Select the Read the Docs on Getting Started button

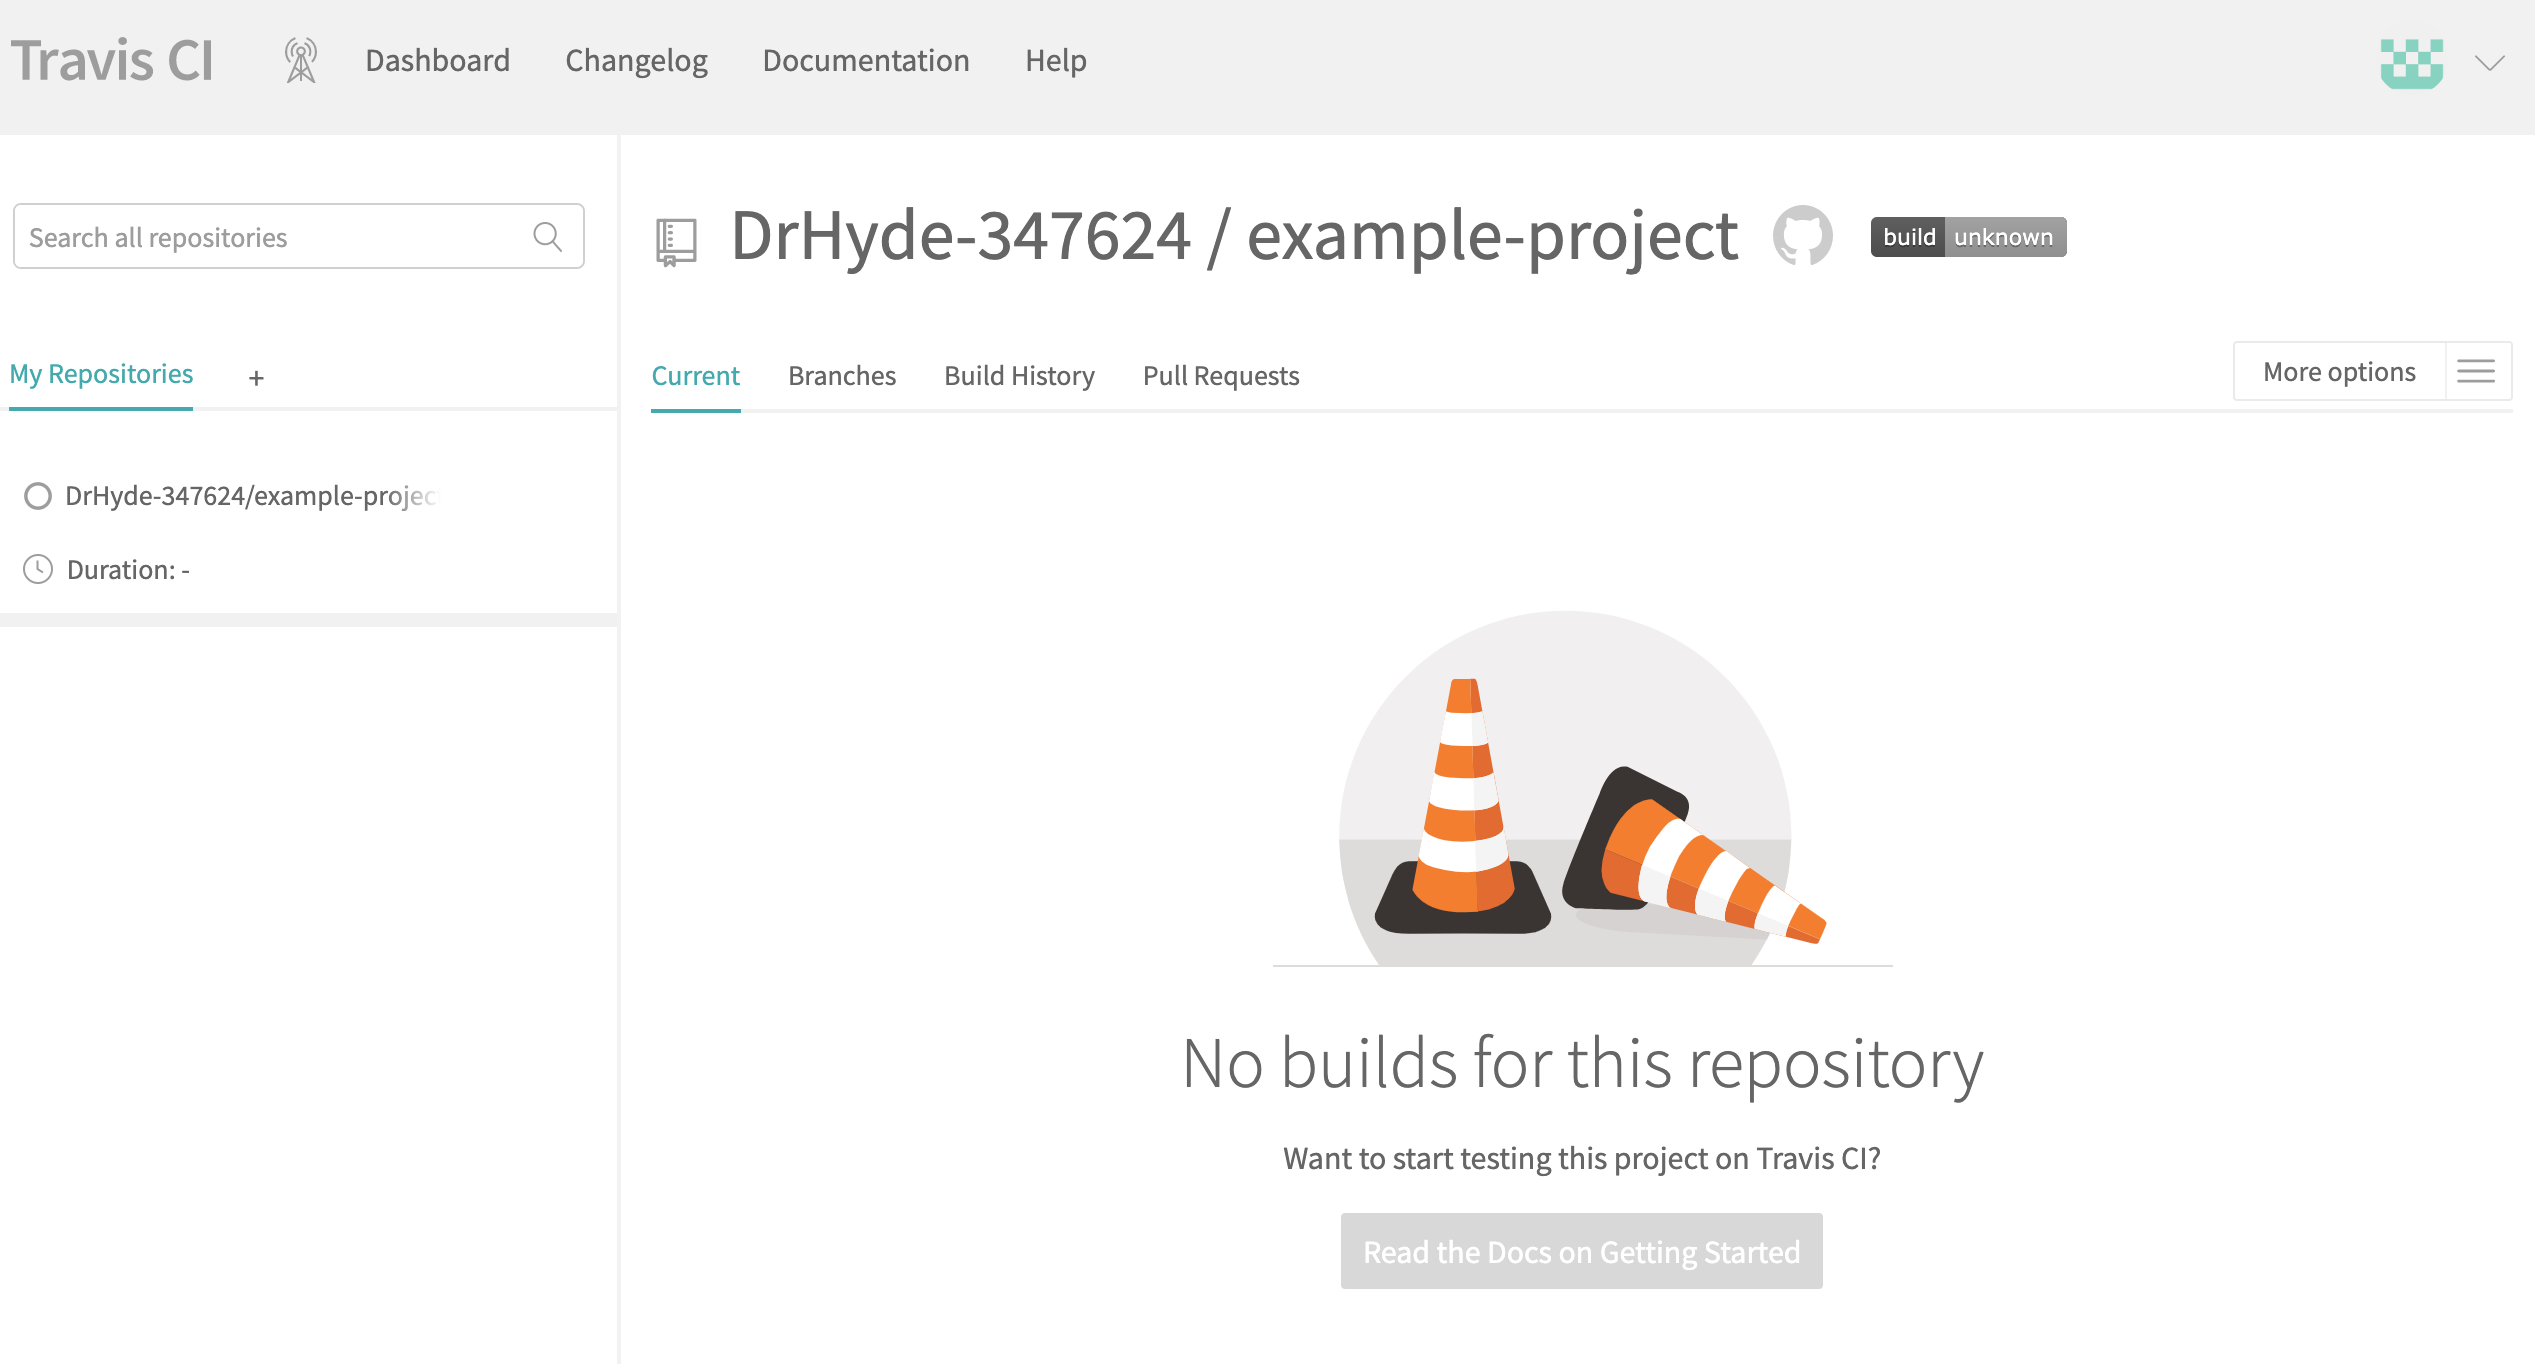[1580, 1251]
